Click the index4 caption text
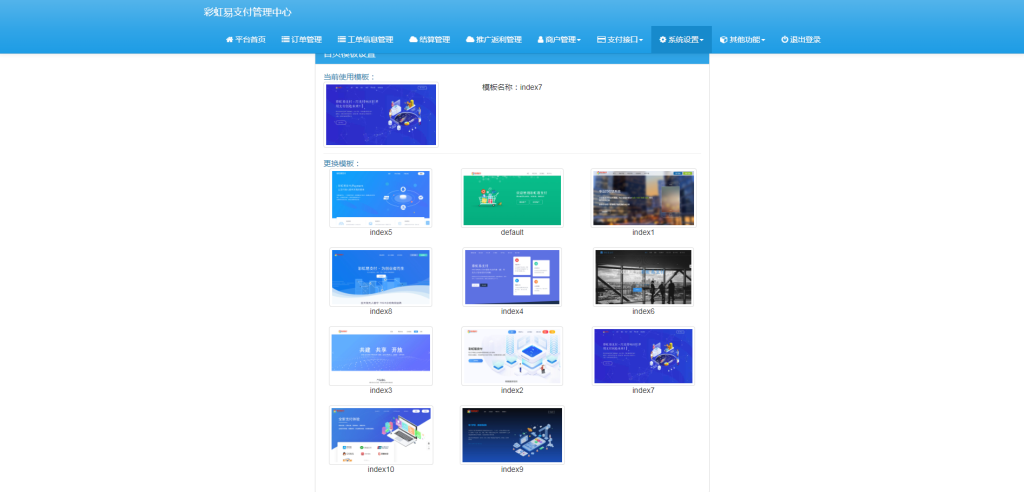Image resolution: width=1024 pixels, height=492 pixels. click(512, 312)
